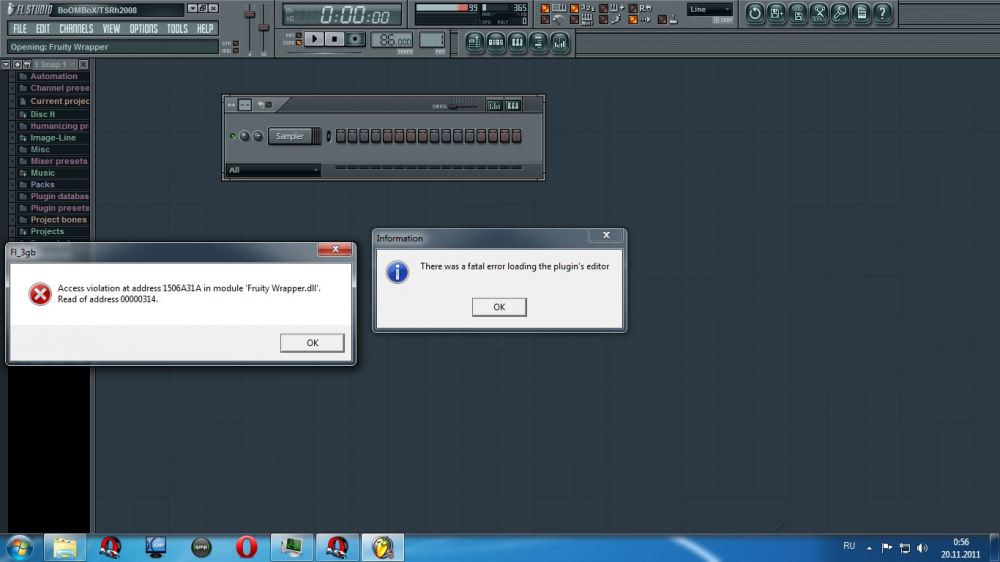Click the browser reread structure arrow icon
This screenshot has width=1000, height=562.
pos(27,64)
